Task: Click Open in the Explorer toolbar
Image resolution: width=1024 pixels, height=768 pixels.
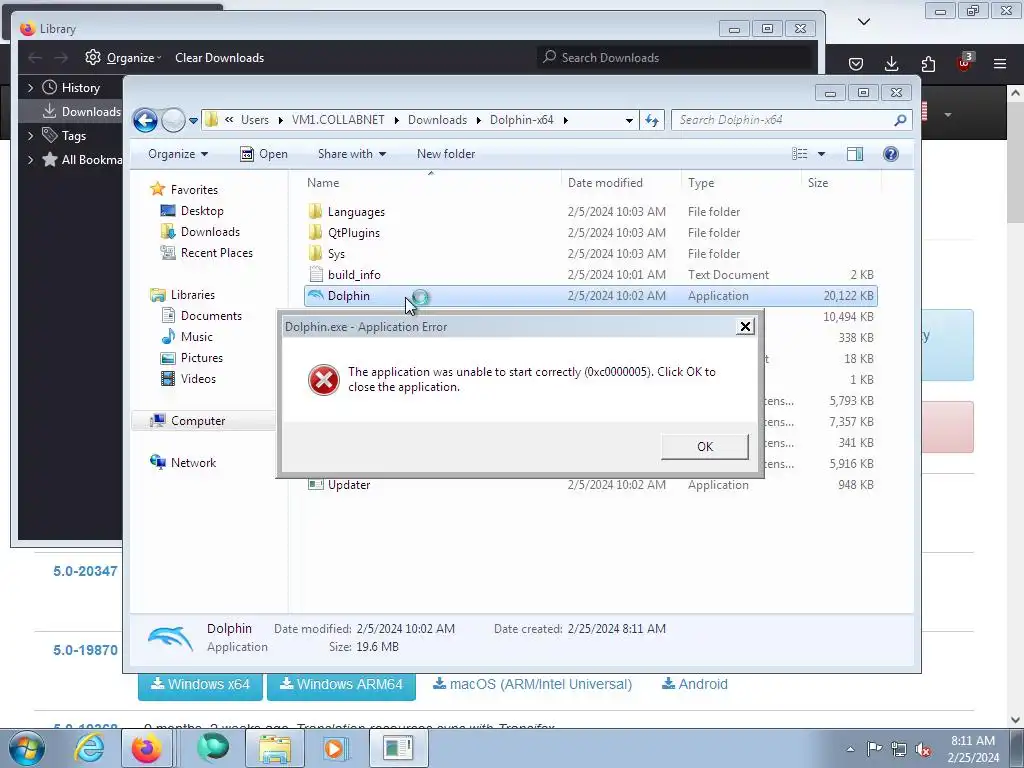Action: (x=264, y=154)
